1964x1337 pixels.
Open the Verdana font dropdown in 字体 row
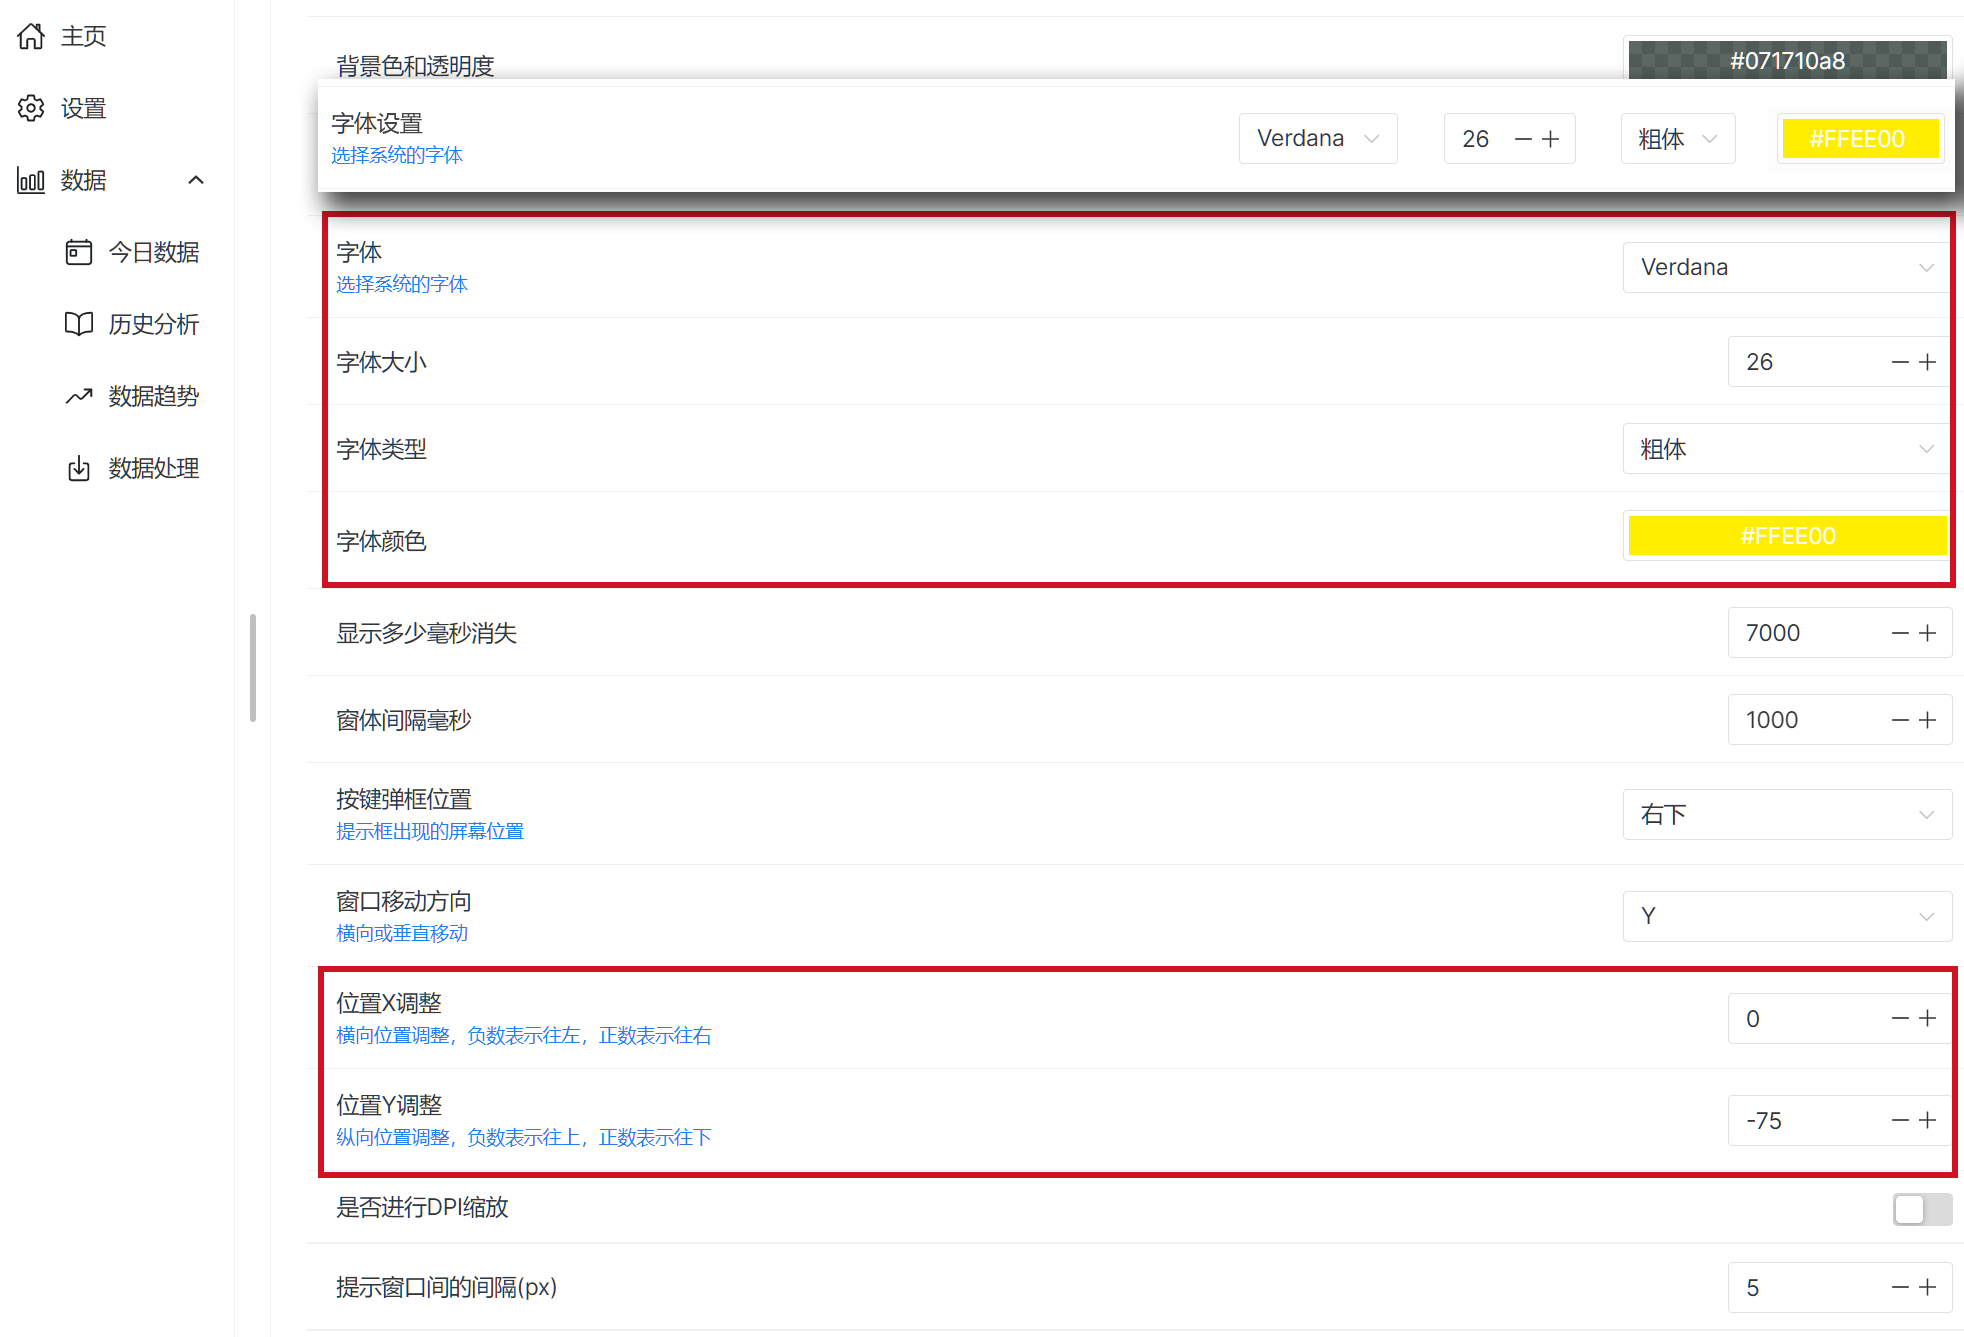click(1786, 267)
